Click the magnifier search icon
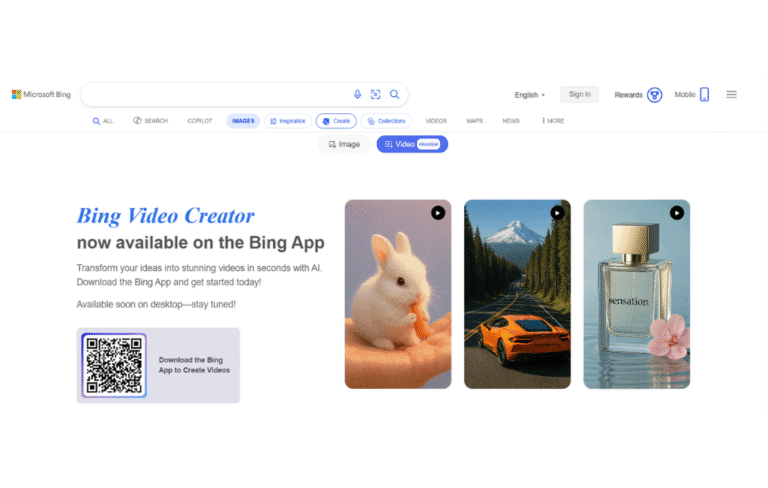 coord(395,94)
